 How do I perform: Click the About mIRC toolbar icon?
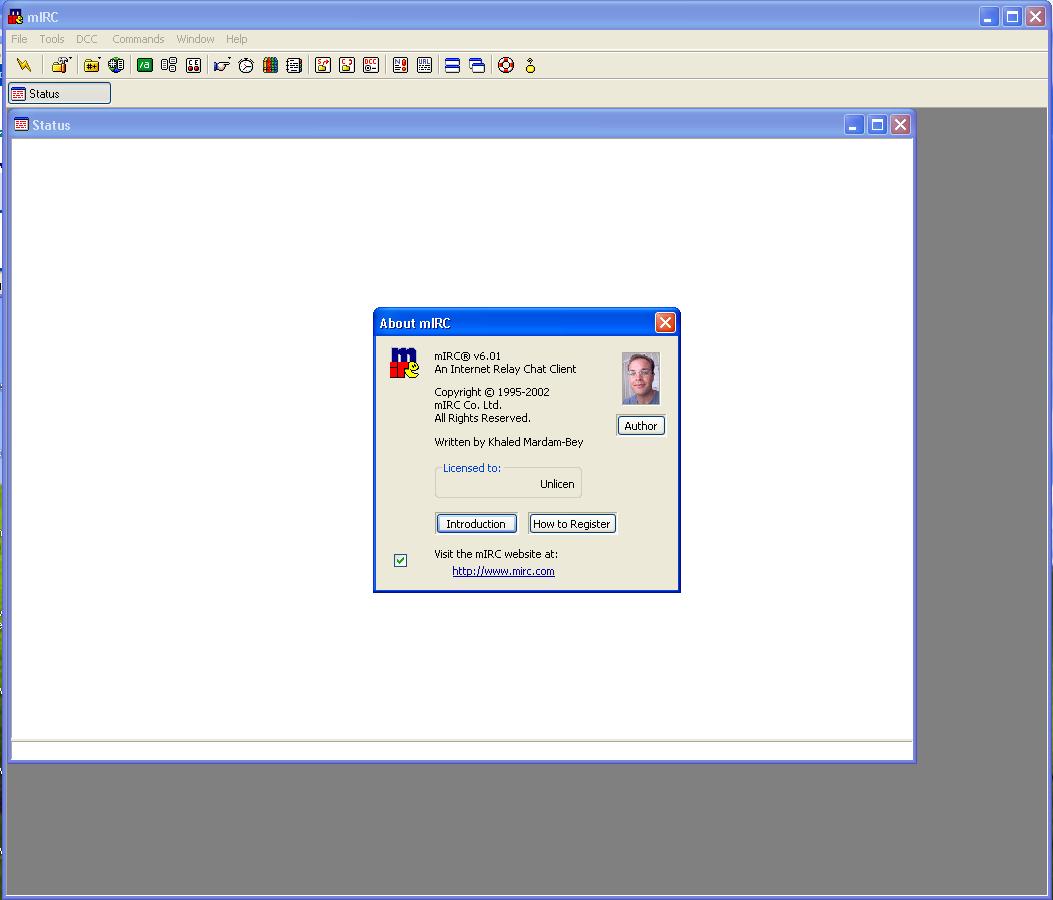pyautogui.click(x=531, y=65)
